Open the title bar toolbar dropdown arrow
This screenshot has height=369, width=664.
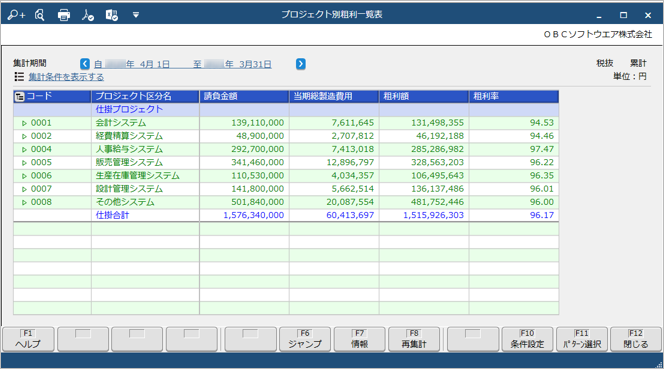[x=136, y=15]
